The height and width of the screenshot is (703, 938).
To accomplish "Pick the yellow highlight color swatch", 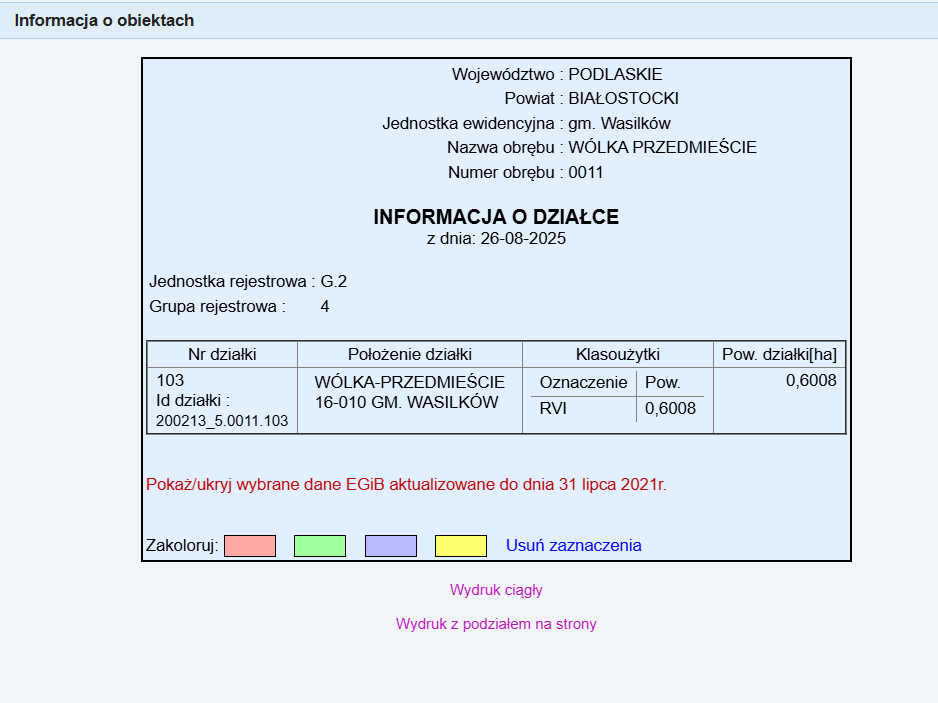I will (x=461, y=546).
